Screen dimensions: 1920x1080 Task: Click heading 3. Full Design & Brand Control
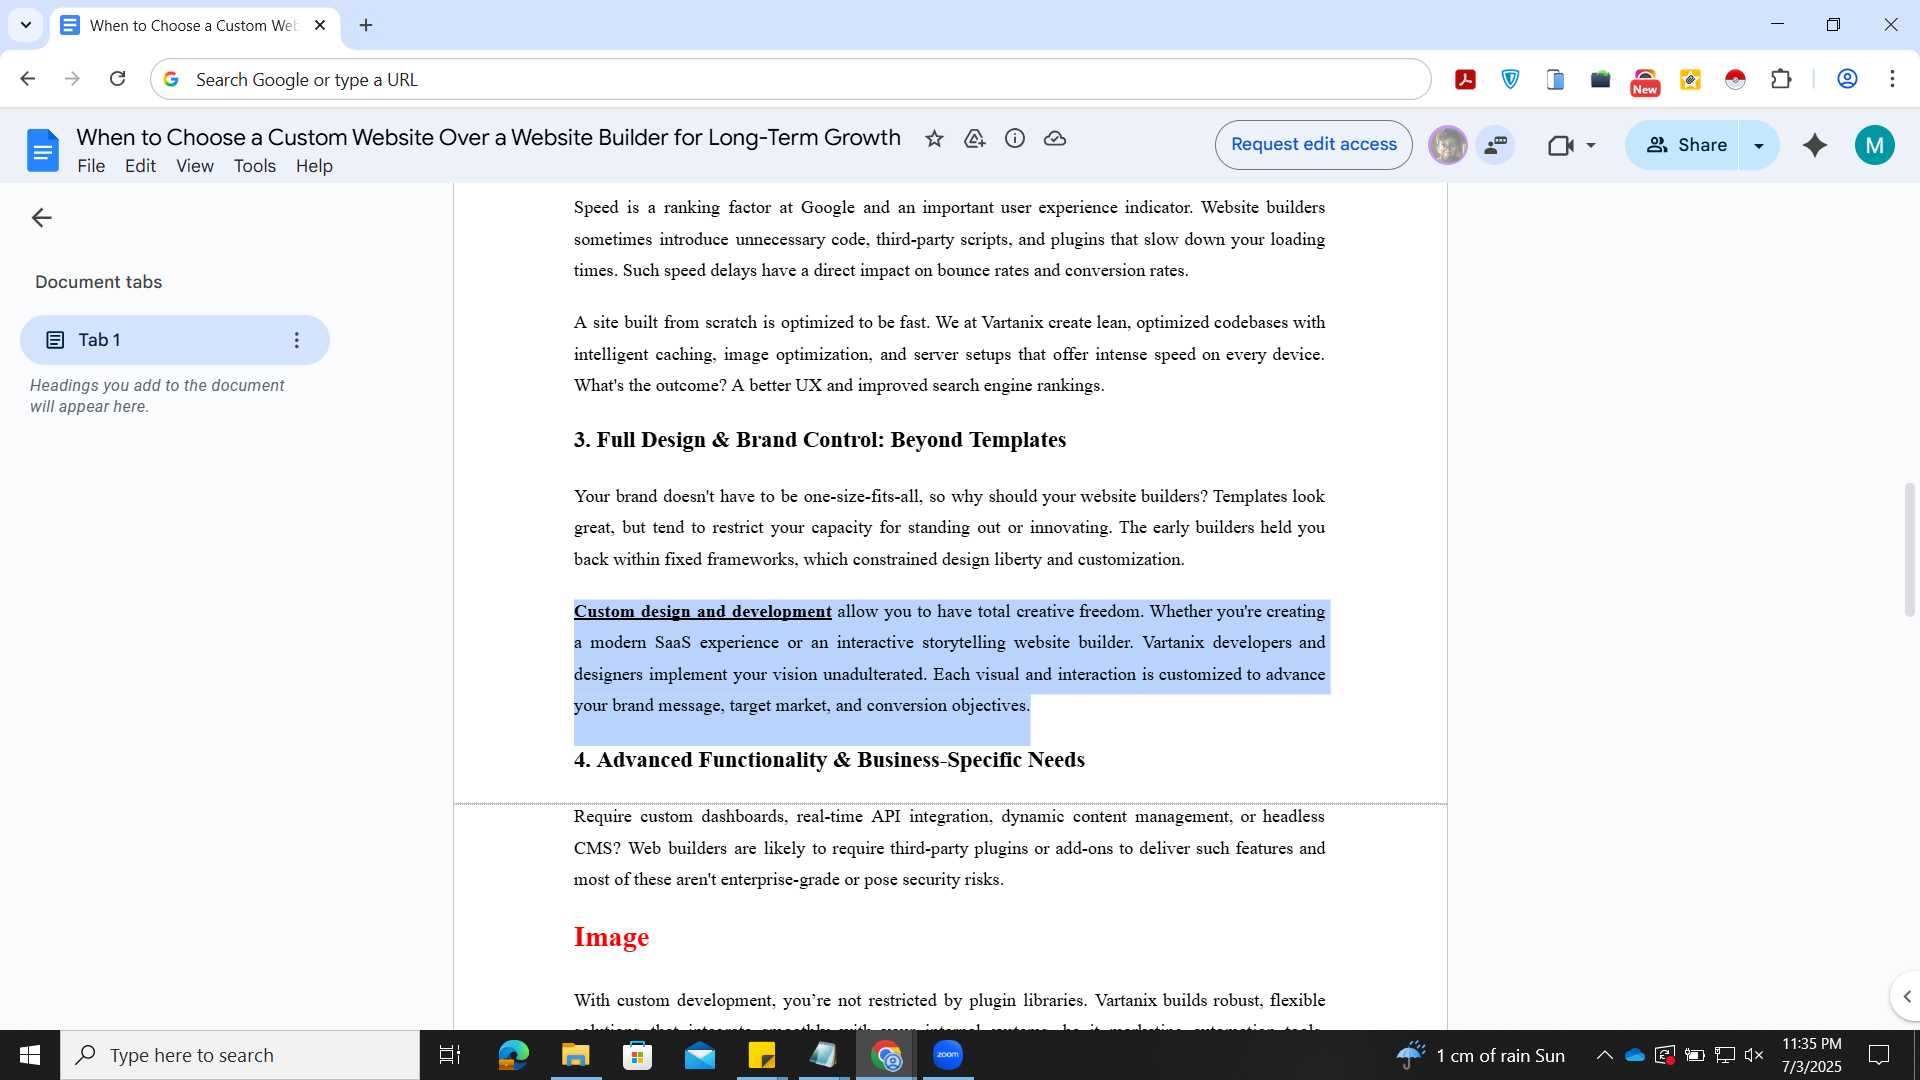click(x=819, y=440)
